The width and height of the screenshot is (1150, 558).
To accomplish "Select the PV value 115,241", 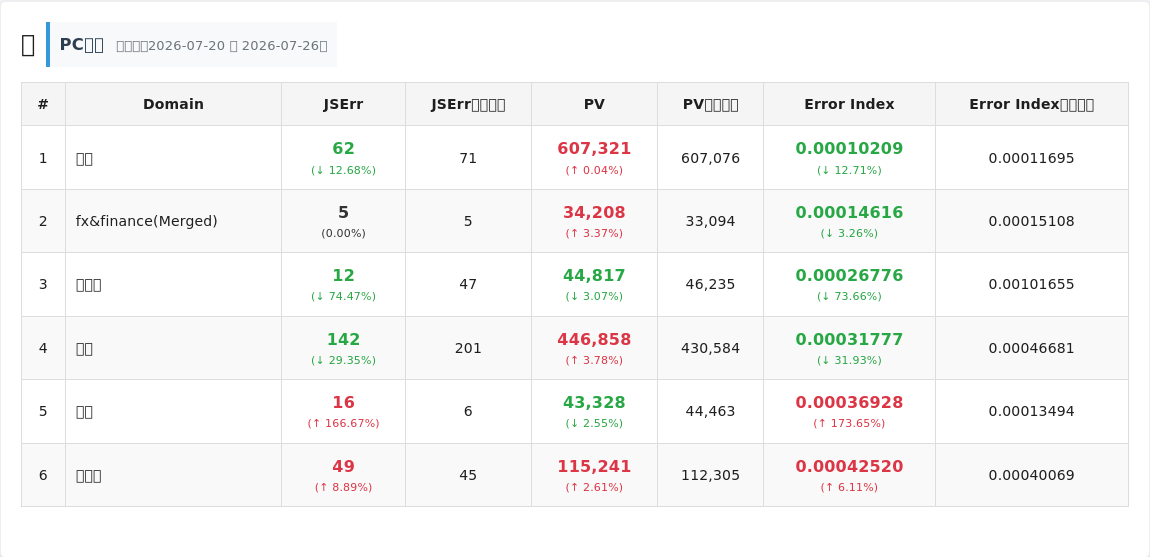I will pos(594,467).
